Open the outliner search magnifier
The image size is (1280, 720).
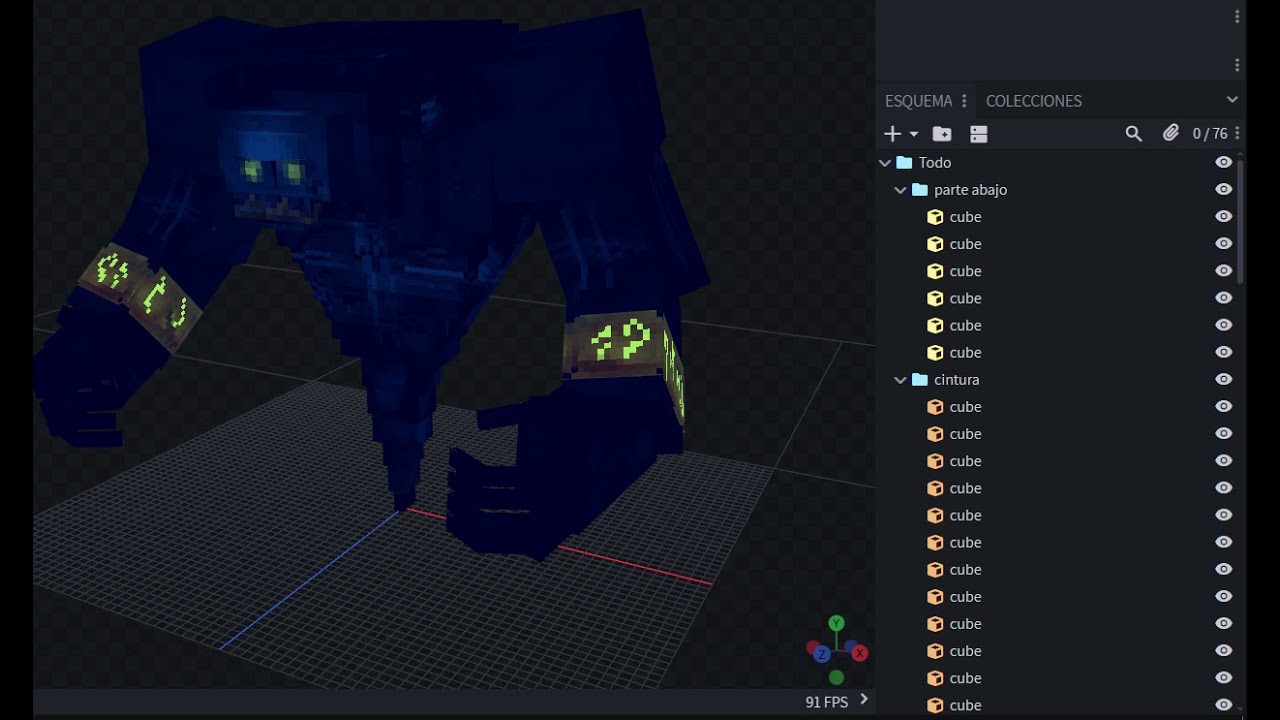click(1133, 134)
